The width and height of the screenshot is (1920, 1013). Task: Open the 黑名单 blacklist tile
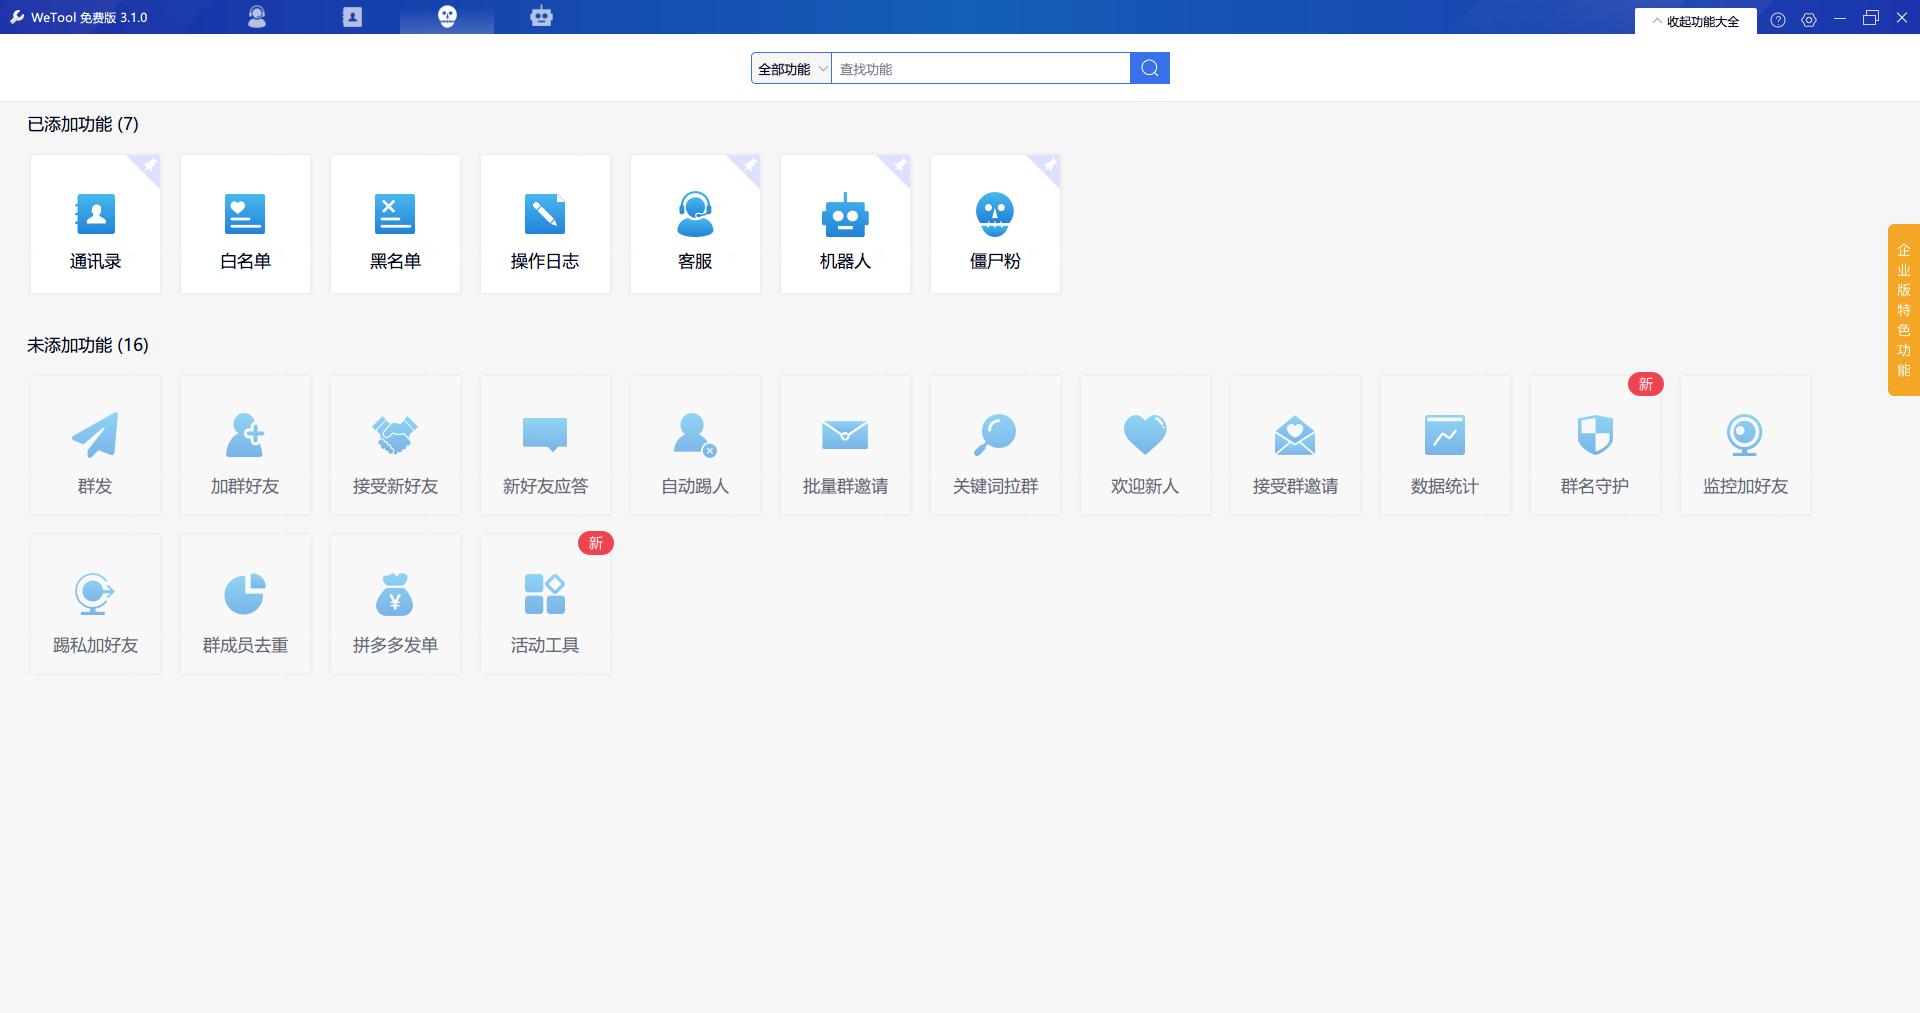[395, 225]
